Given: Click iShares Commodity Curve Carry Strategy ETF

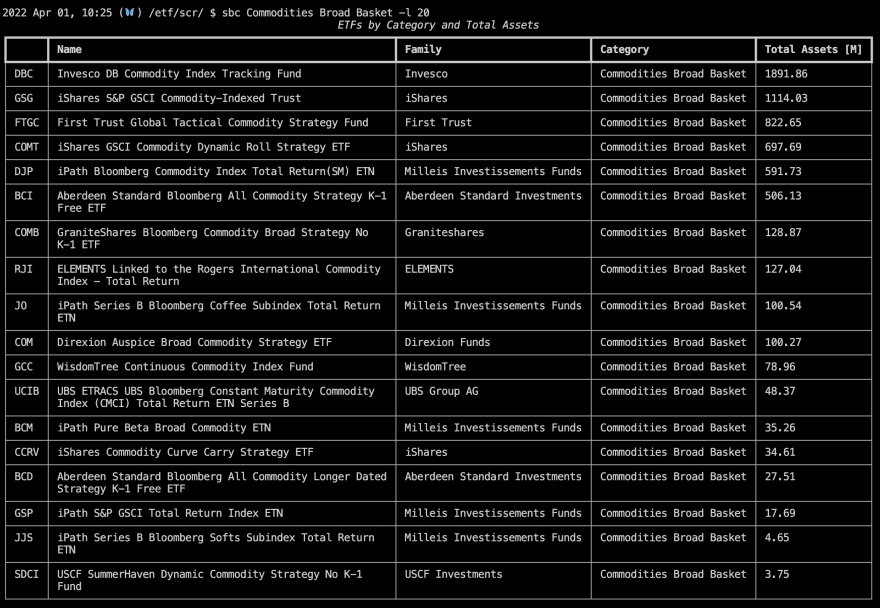Looking at the screenshot, I should click(x=185, y=452).
